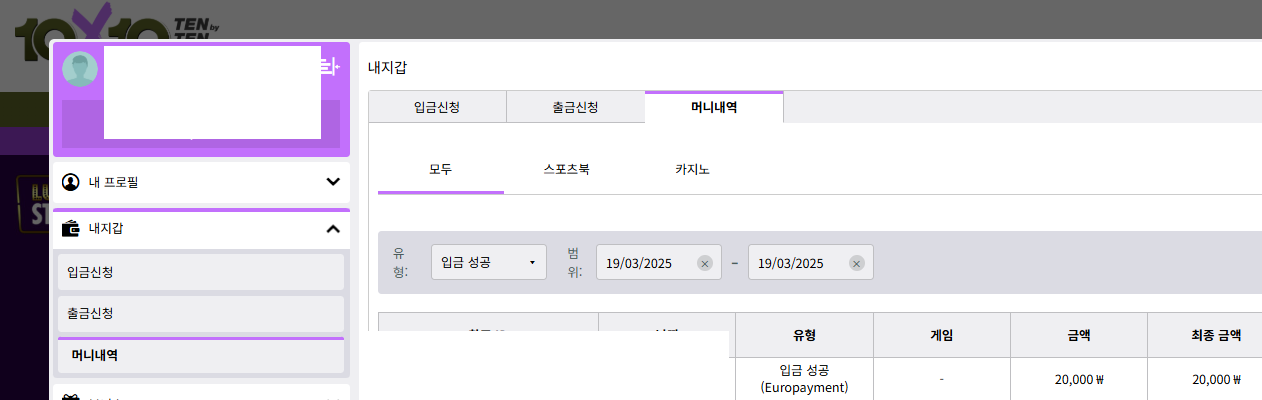Viewport: 1262px width, 400px height.
Task: Click the 내지갑 wallet icon
Action: point(71,229)
